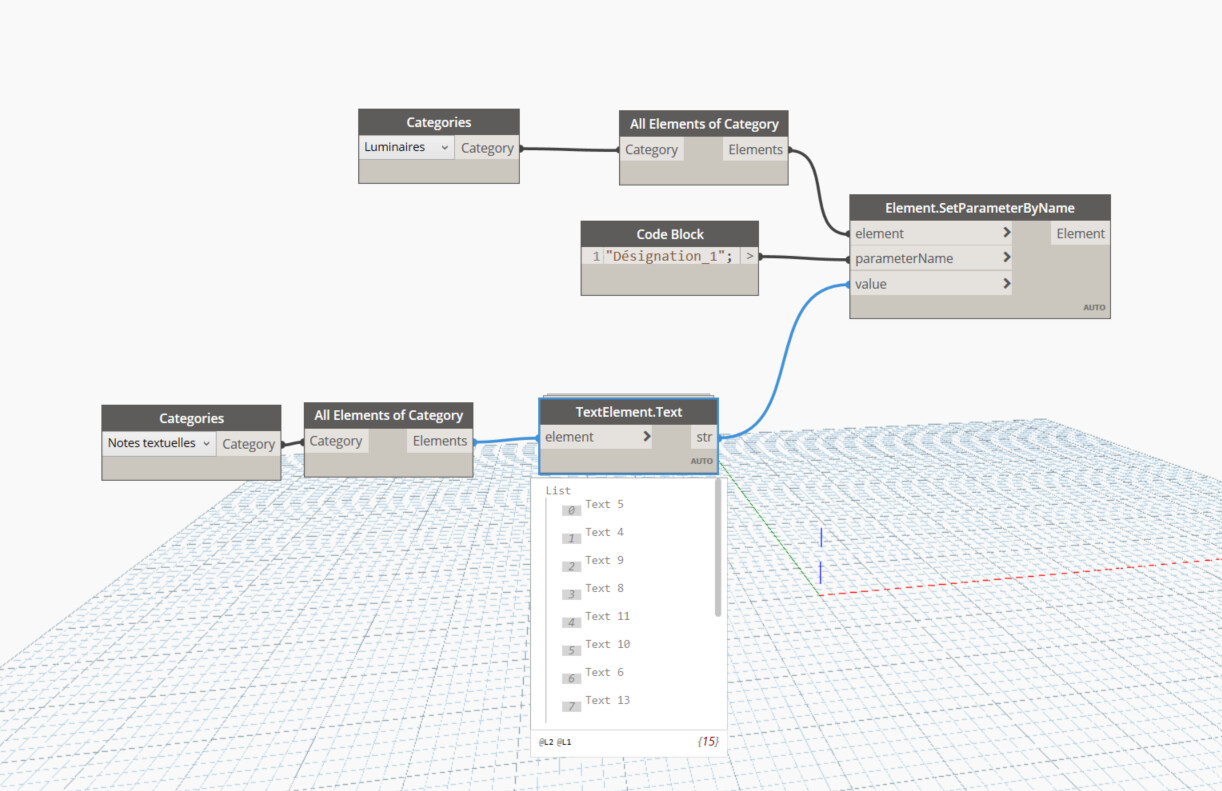Expand the value port chevron on SetParameterByName
This screenshot has height=791, width=1222.
[x=1005, y=283]
